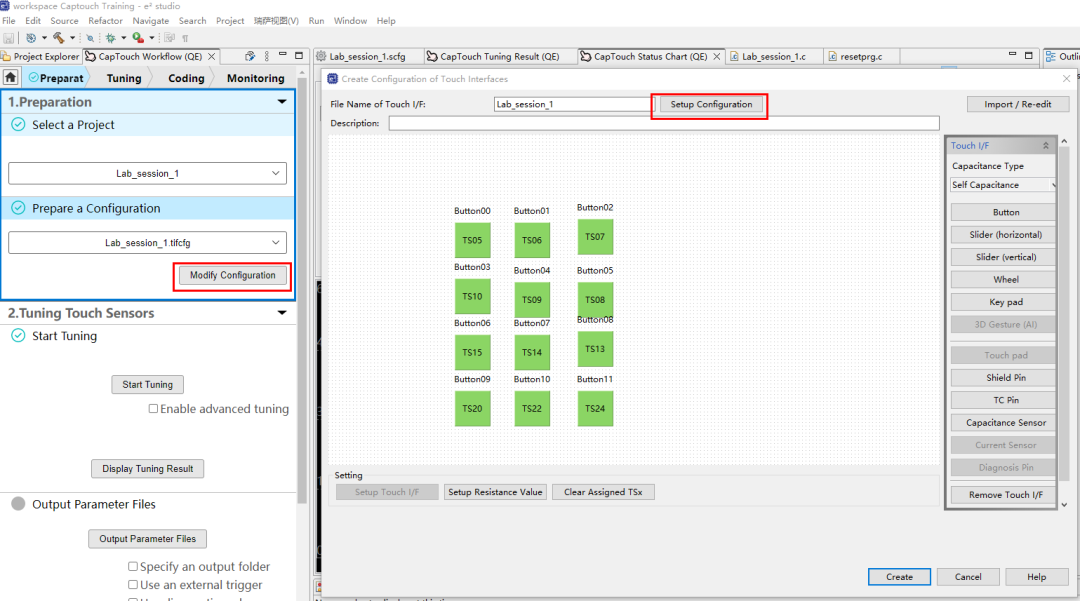
Task: Maximize the CapTouch Workflow view
Action: pyautogui.click(x=299, y=56)
